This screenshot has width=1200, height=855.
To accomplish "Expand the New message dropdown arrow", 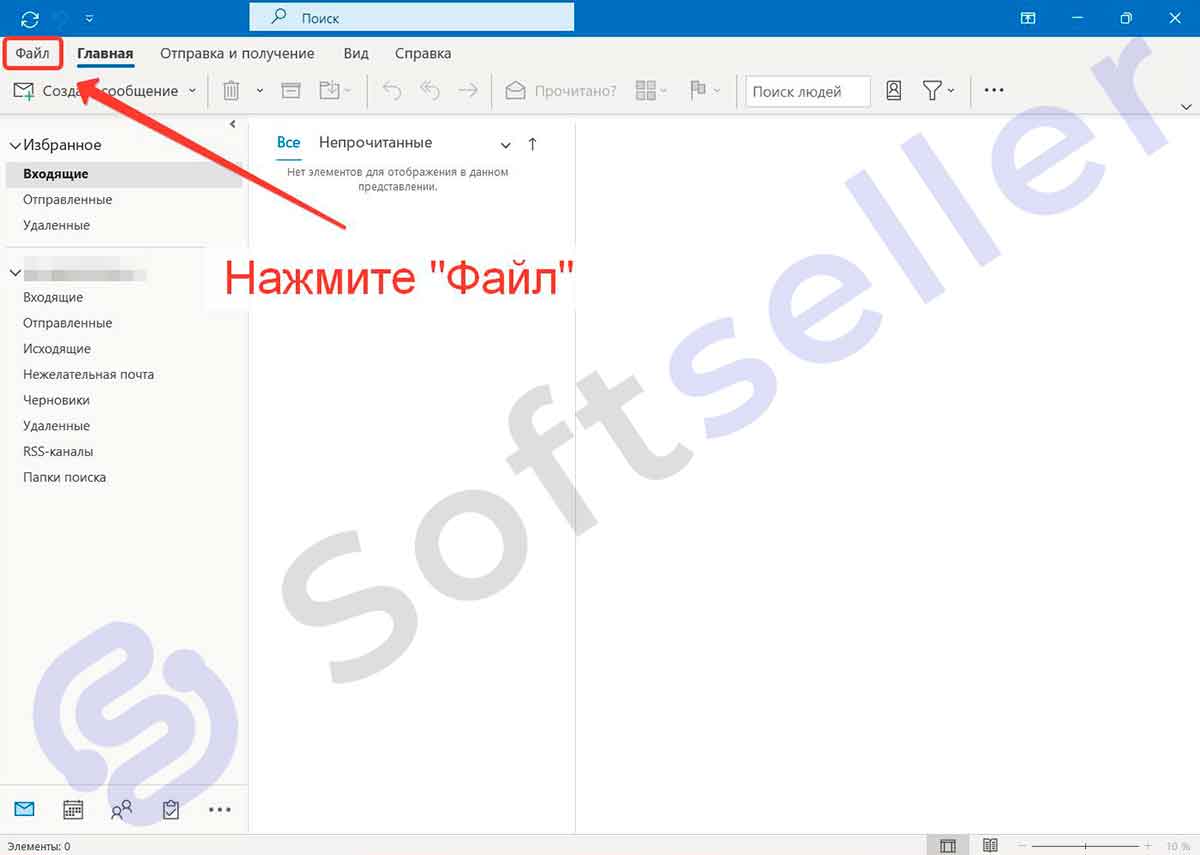I will tap(192, 91).
